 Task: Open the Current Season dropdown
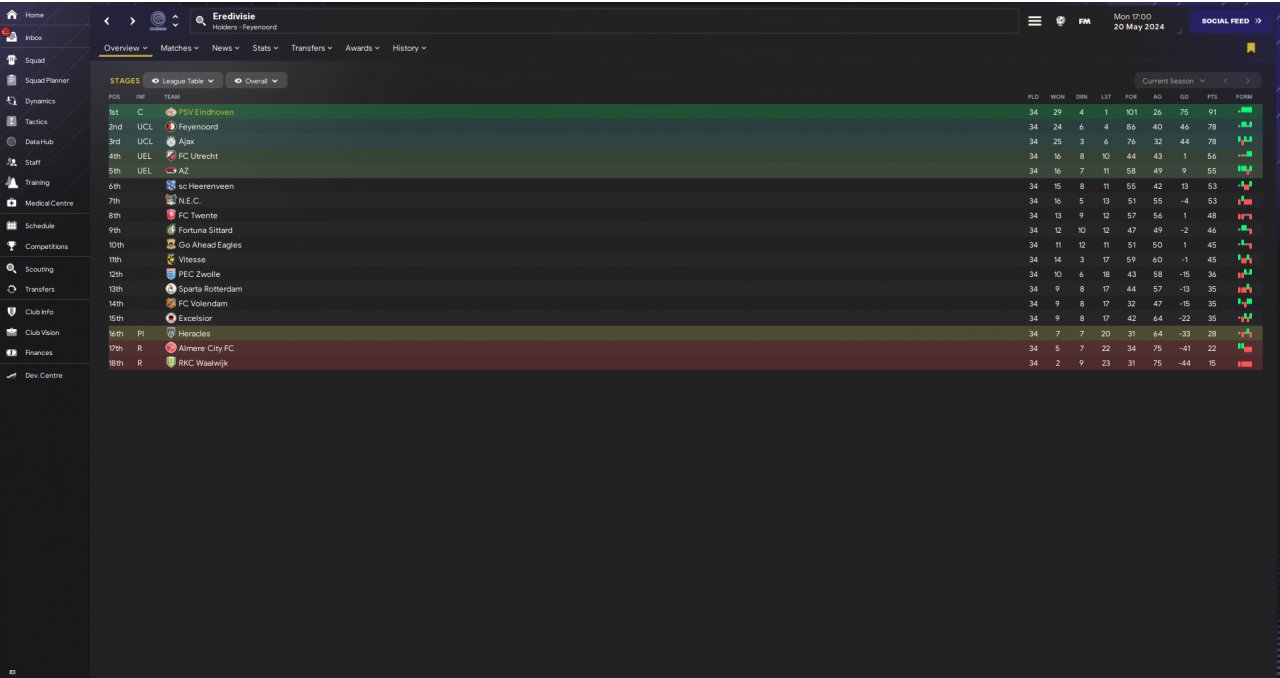[x=1173, y=81]
